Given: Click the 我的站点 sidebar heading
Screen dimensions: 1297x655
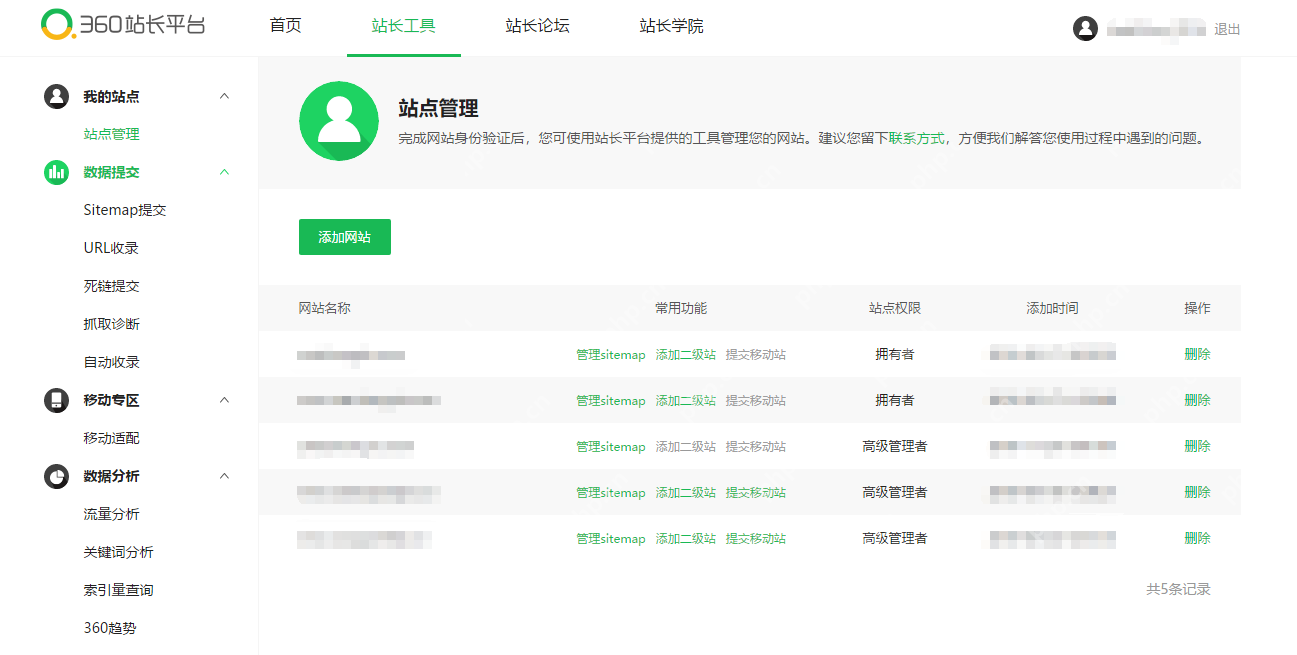Looking at the screenshot, I should click(111, 97).
